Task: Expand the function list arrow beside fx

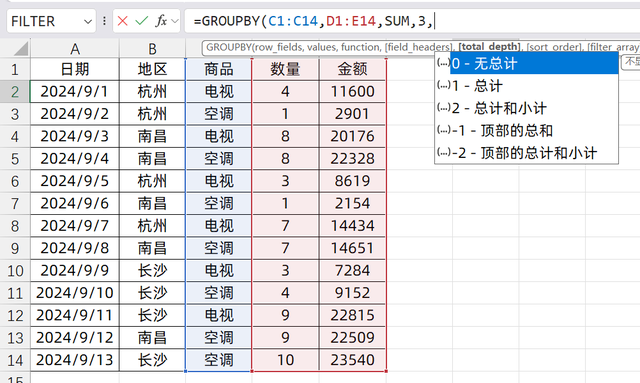Action: (175, 21)
